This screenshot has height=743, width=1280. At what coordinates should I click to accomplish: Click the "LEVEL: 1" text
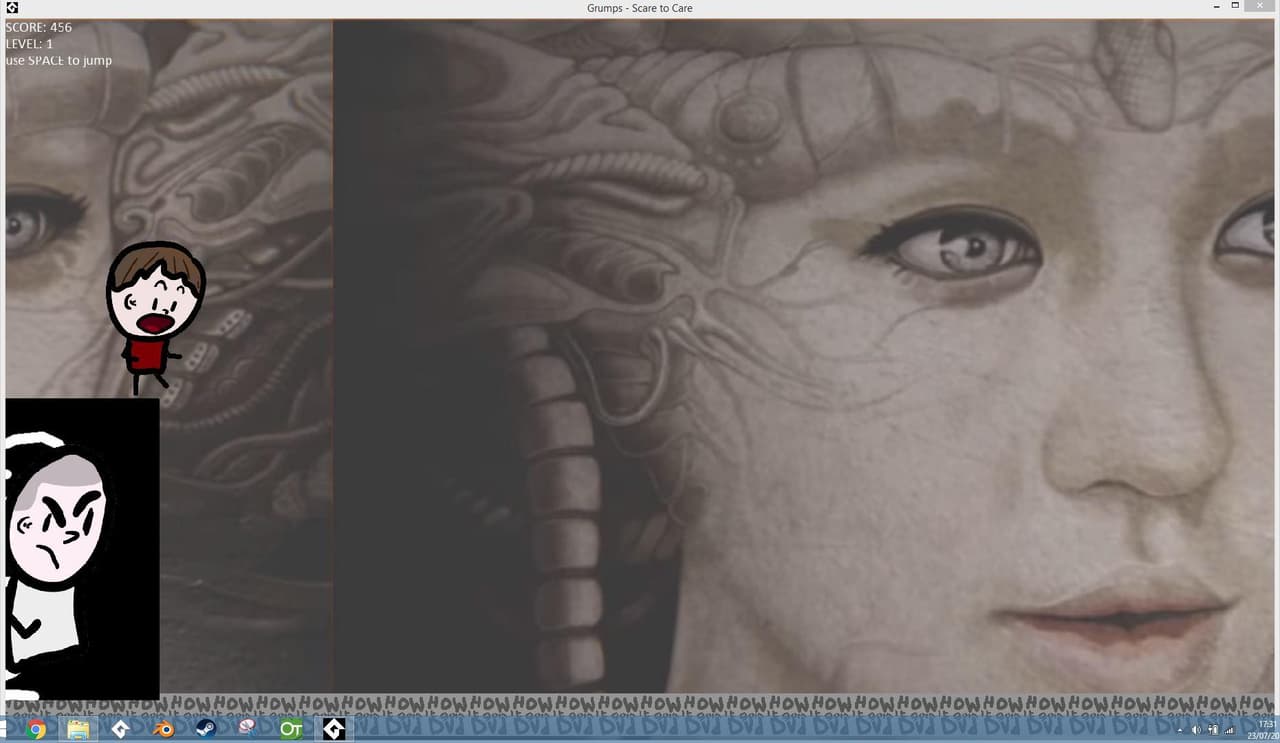[x=29, y=44]
